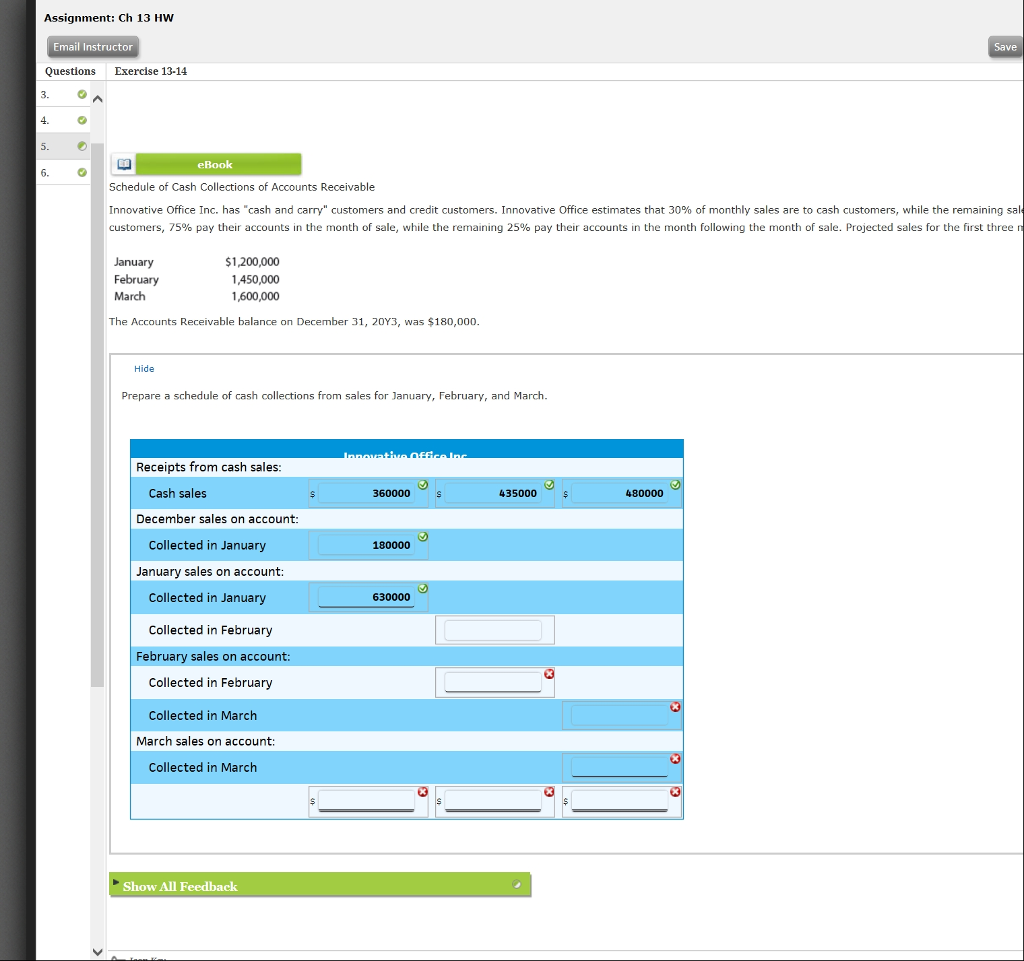Click the feedback progress indicator on Show All Feedback bar
The width and height of the screenshot is (1024, 961).
517,884
